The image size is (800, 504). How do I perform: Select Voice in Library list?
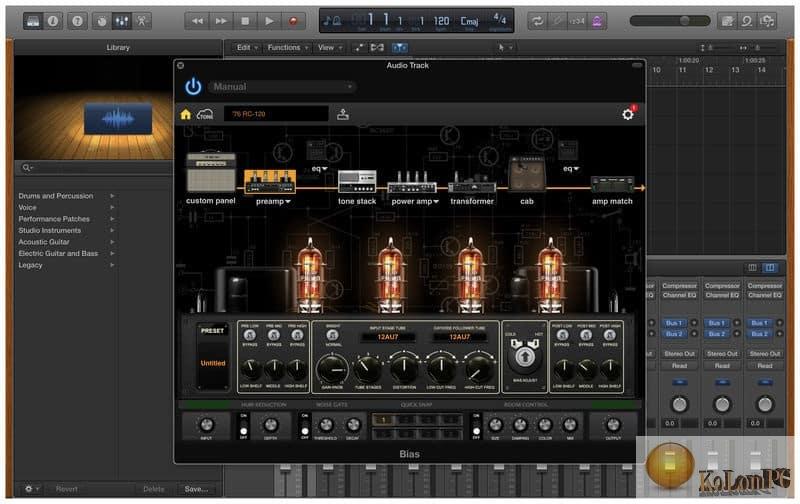point(28,208)
